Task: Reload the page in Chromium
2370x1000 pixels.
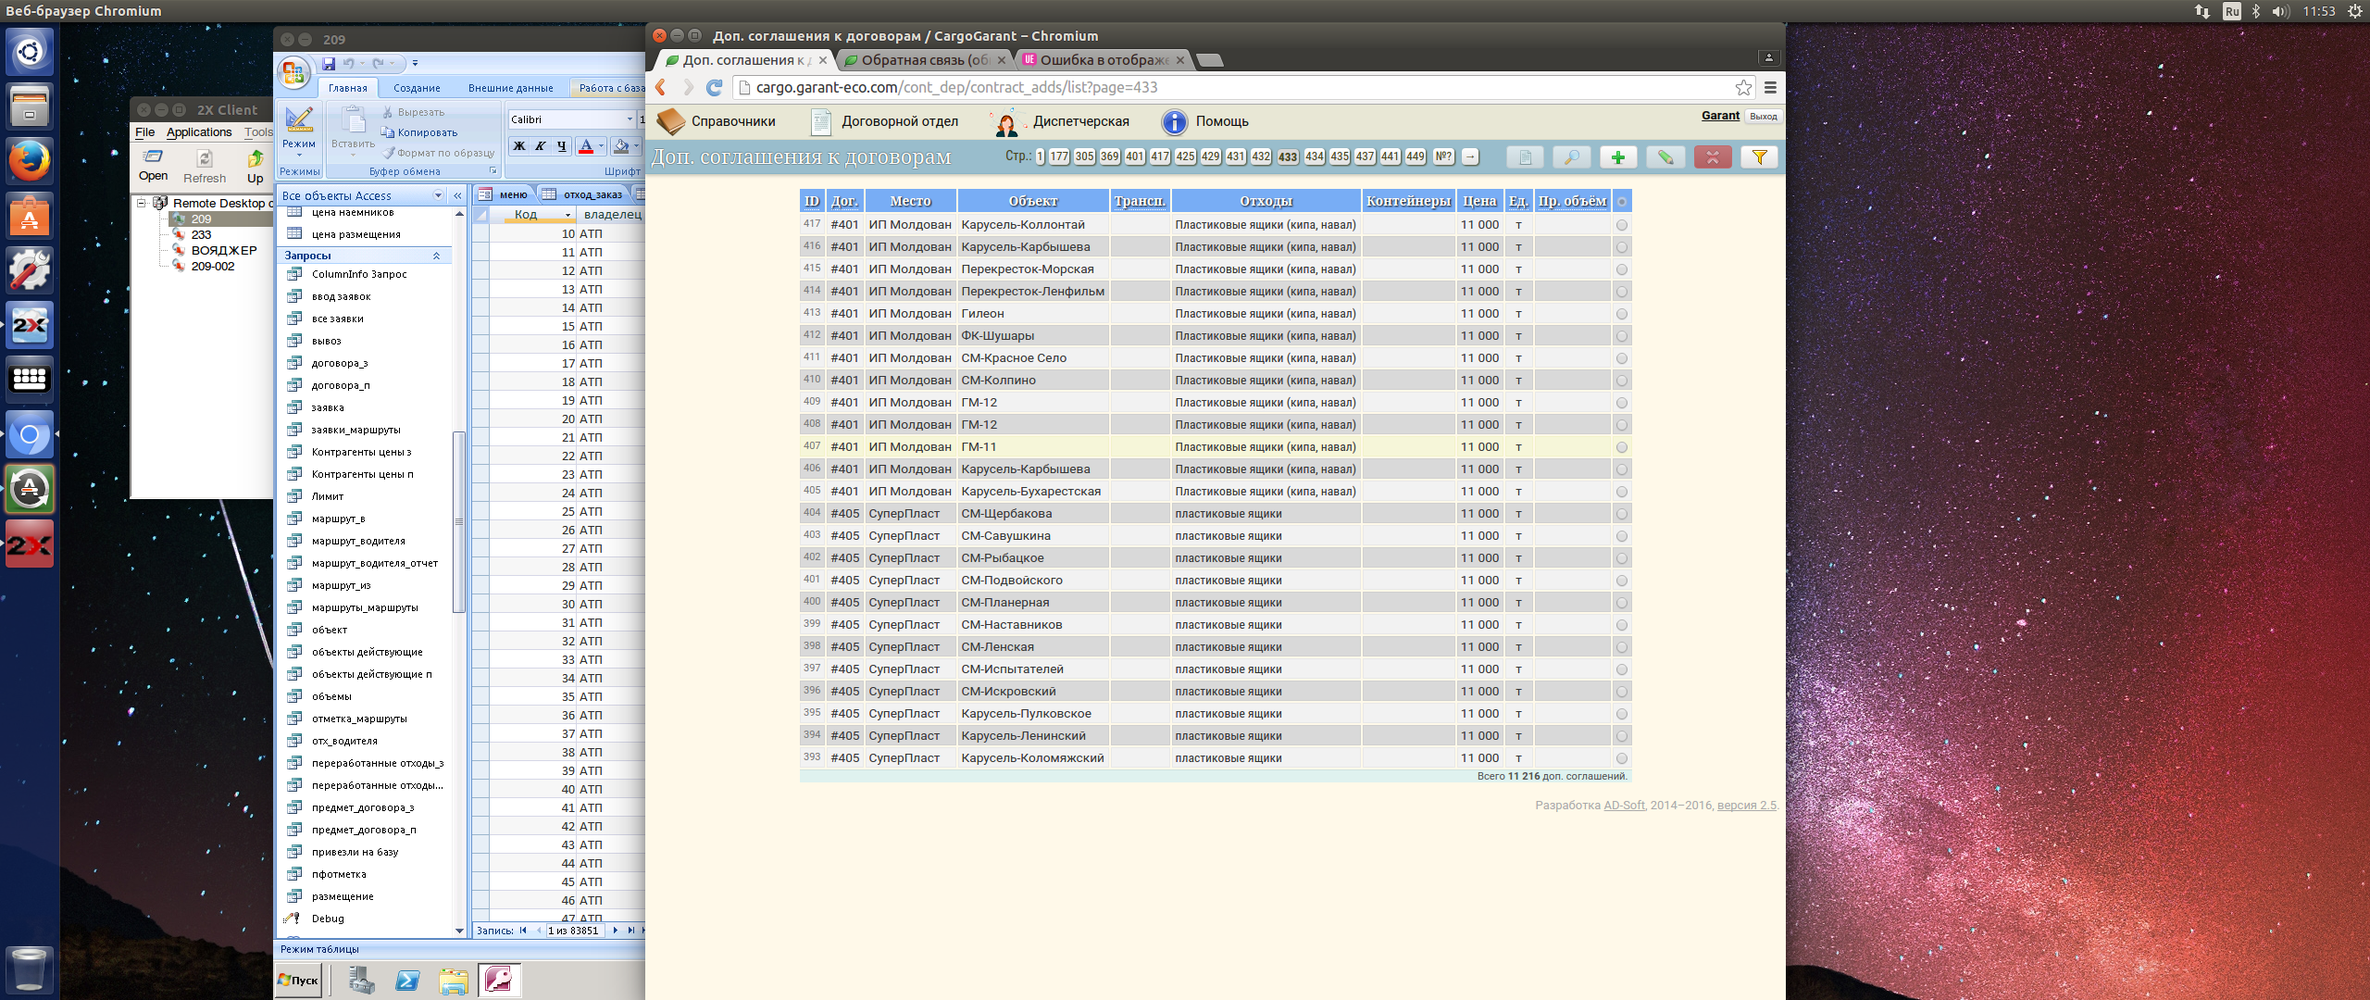Action: [x=714, y=88]
